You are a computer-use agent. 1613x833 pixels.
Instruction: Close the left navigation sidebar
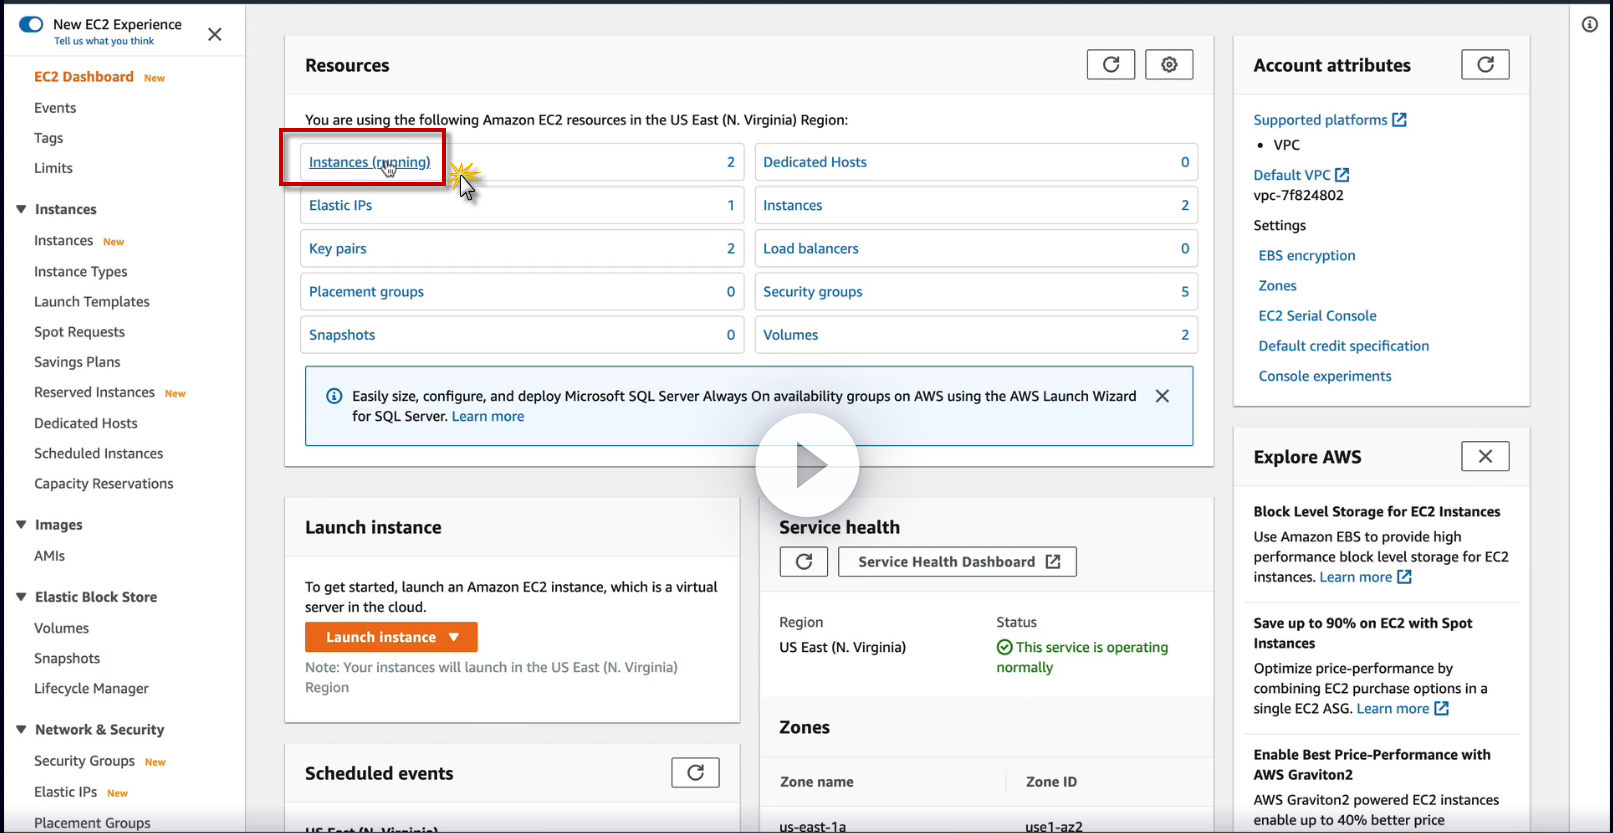pos(215,34)
